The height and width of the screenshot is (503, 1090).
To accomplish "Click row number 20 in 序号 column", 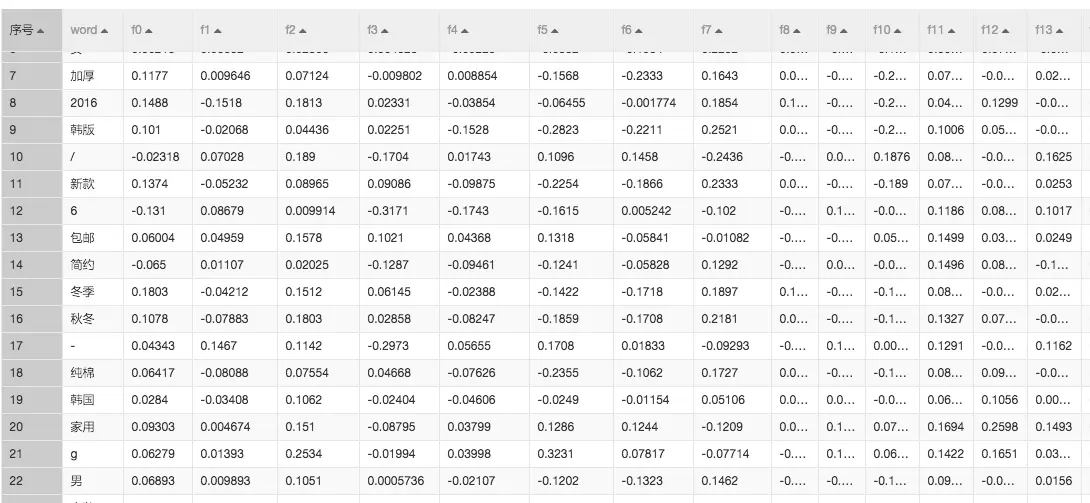I will tap(15, 427).
